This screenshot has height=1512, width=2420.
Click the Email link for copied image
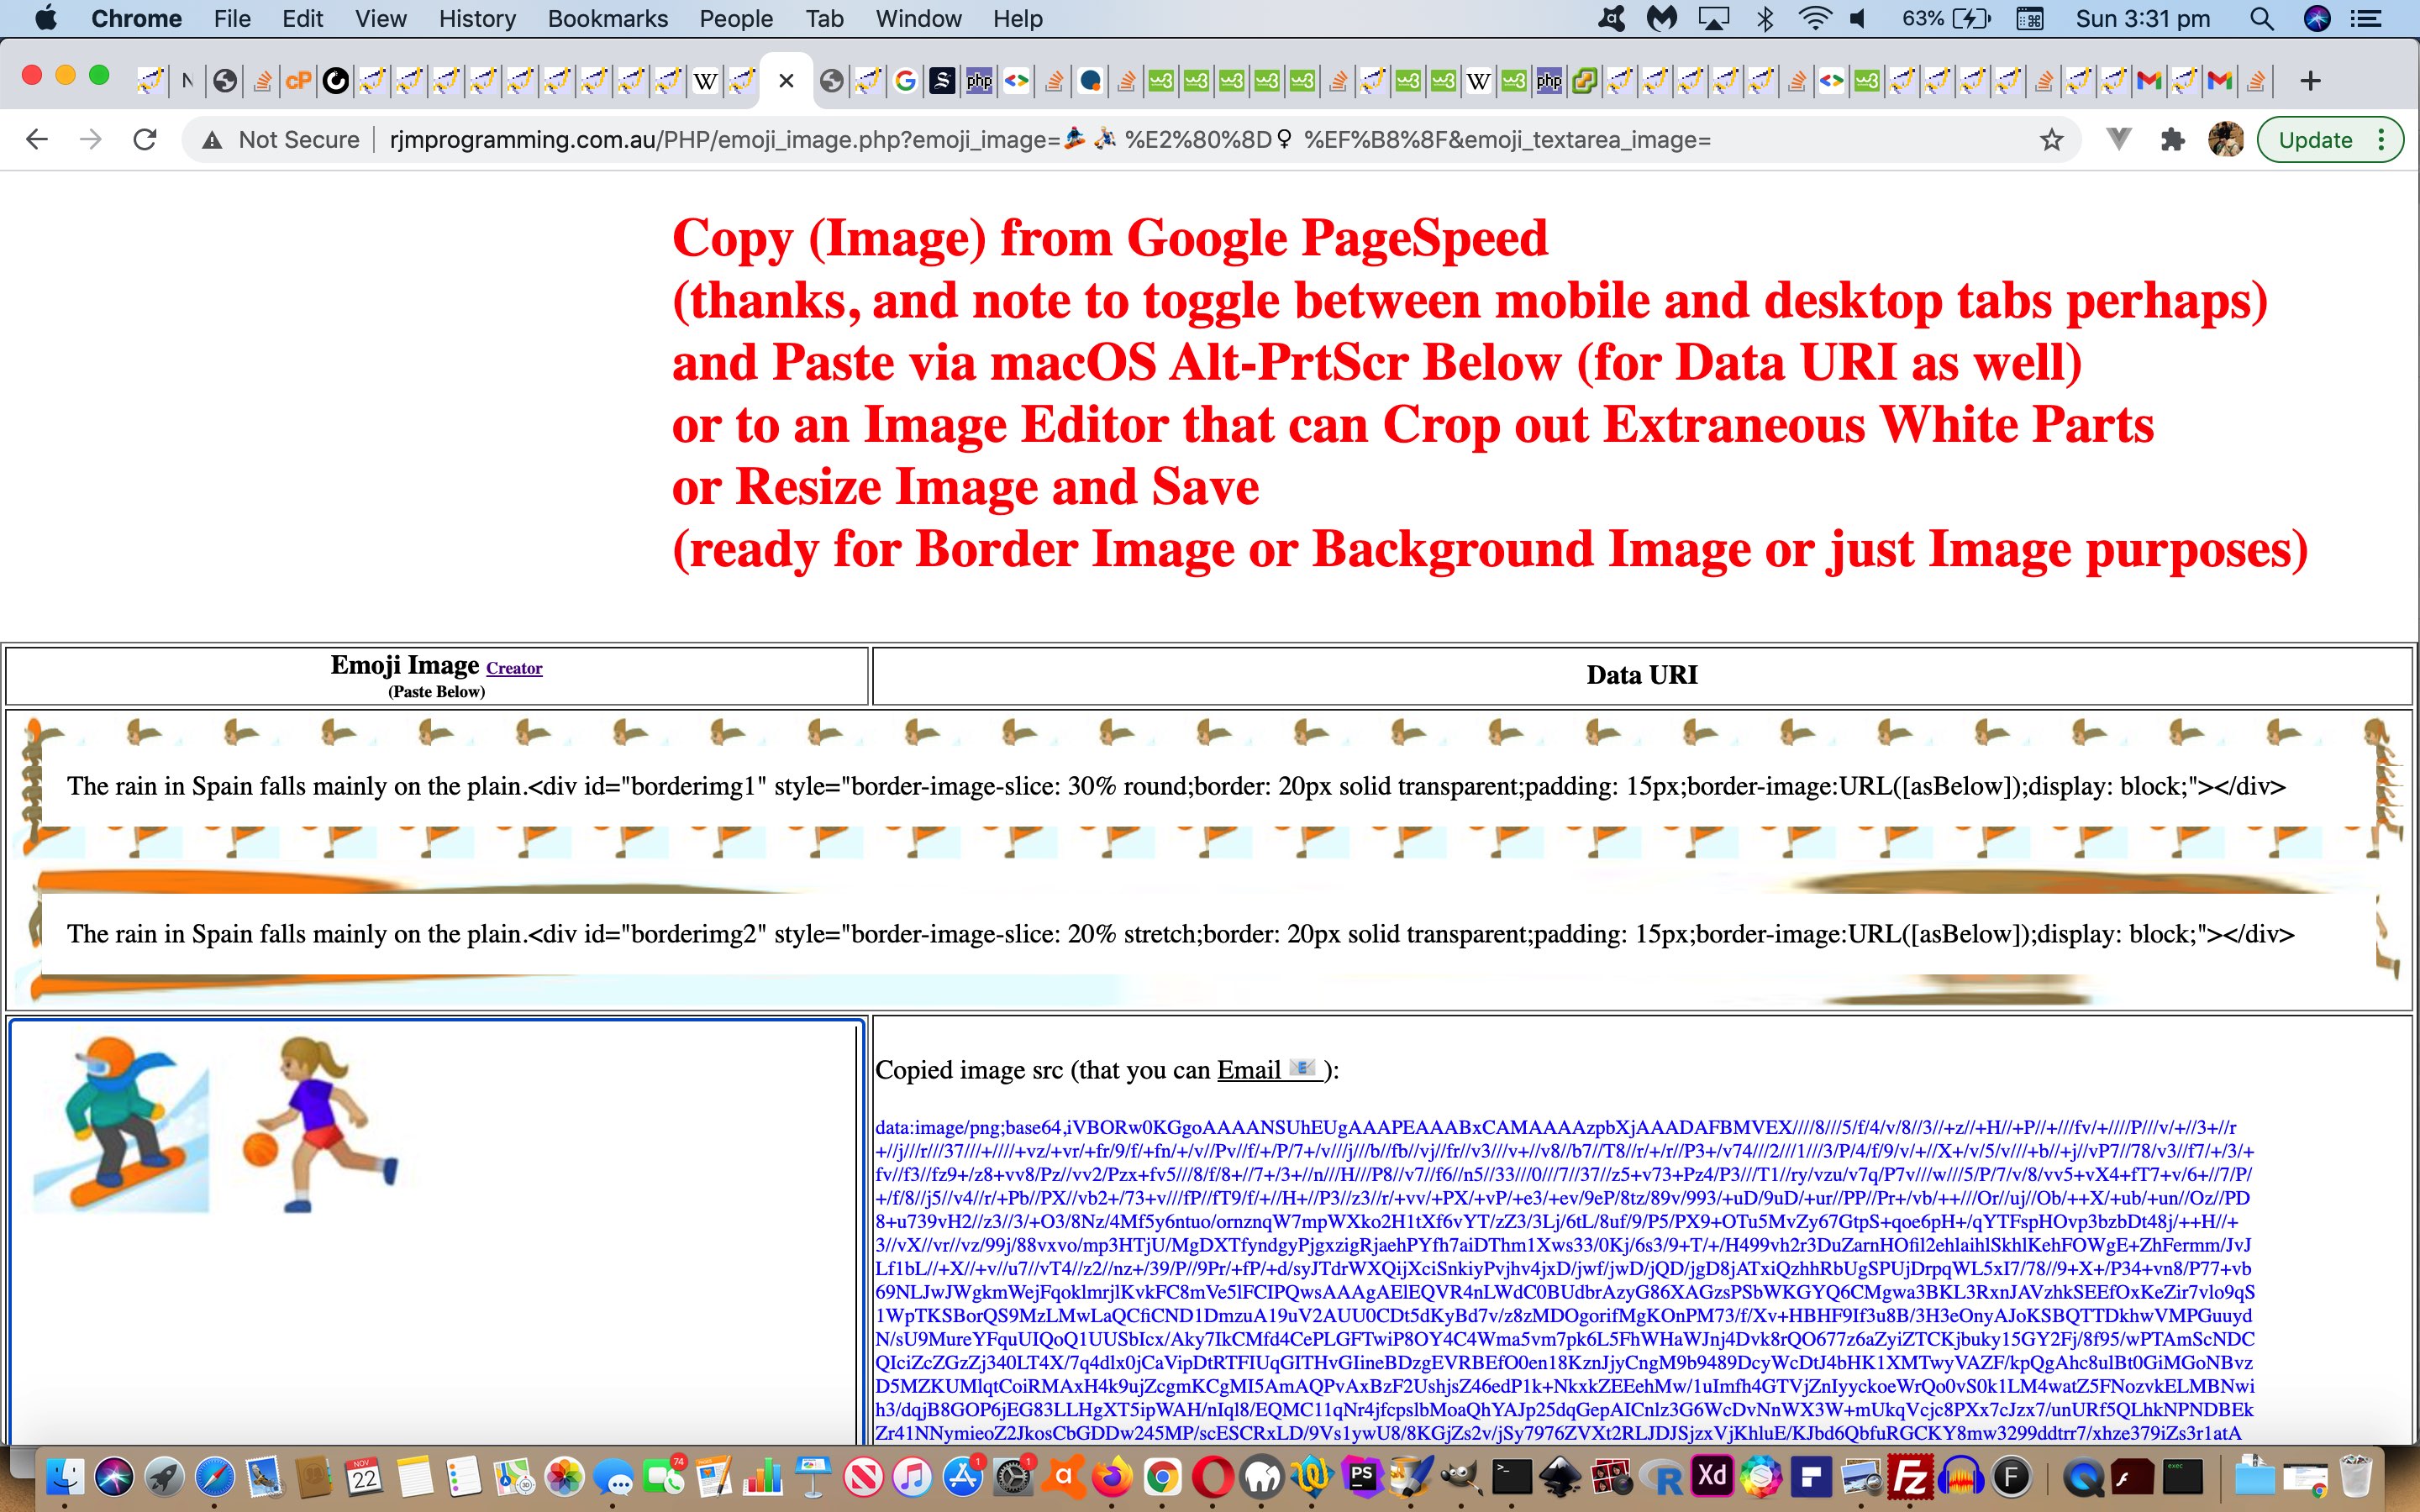[x=1249, y=1070]
